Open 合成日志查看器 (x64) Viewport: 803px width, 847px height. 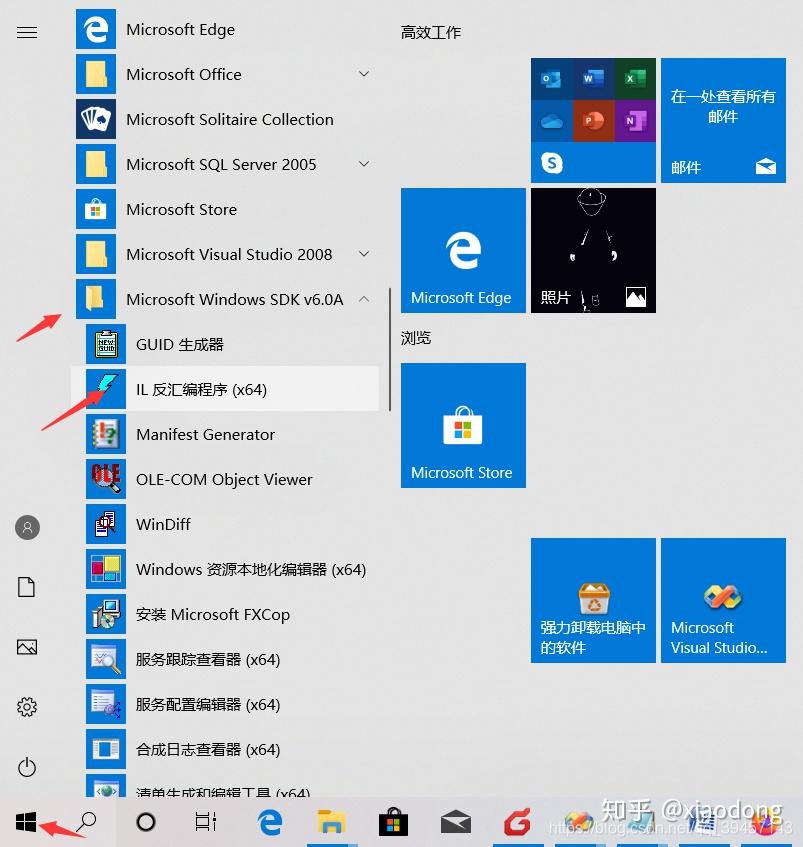[227, 749]
